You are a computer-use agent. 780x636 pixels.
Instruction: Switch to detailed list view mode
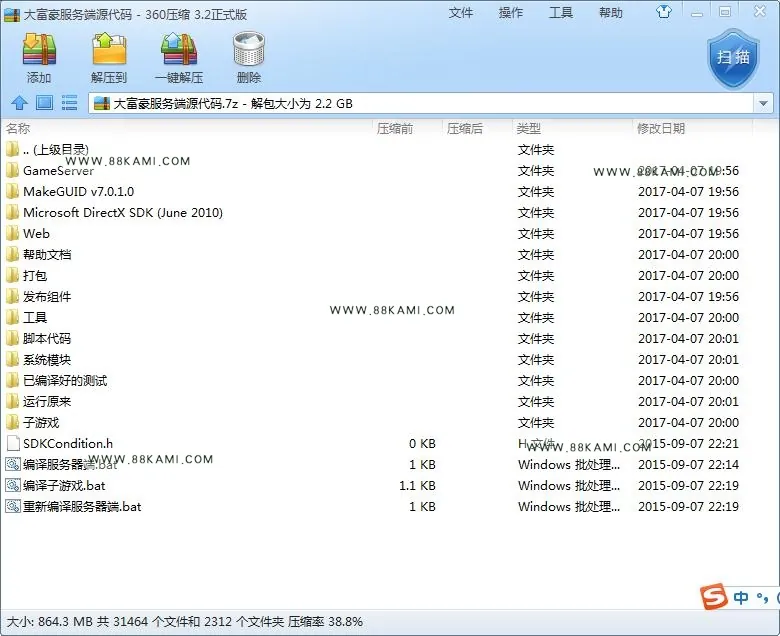pyautogui.click(x=69, y=103)
